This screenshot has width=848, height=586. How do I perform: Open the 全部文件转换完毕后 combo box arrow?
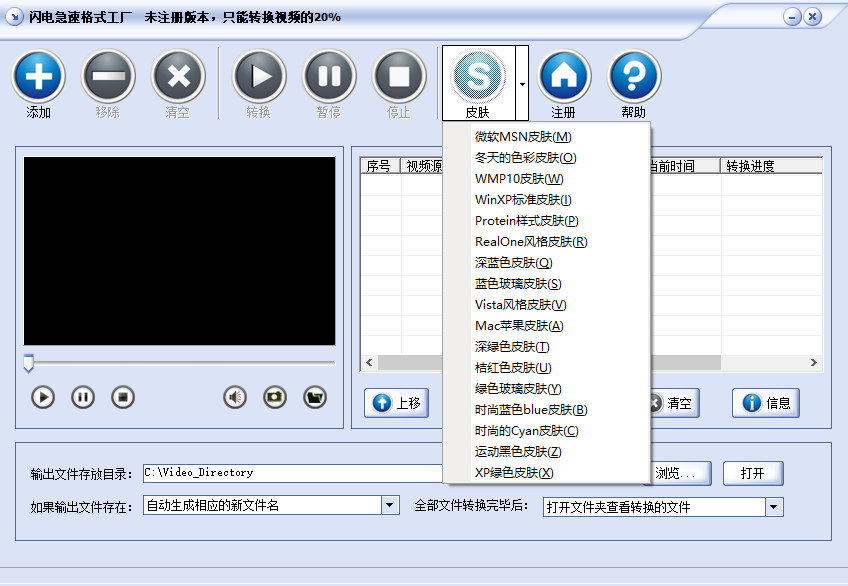tap(774, 507)
